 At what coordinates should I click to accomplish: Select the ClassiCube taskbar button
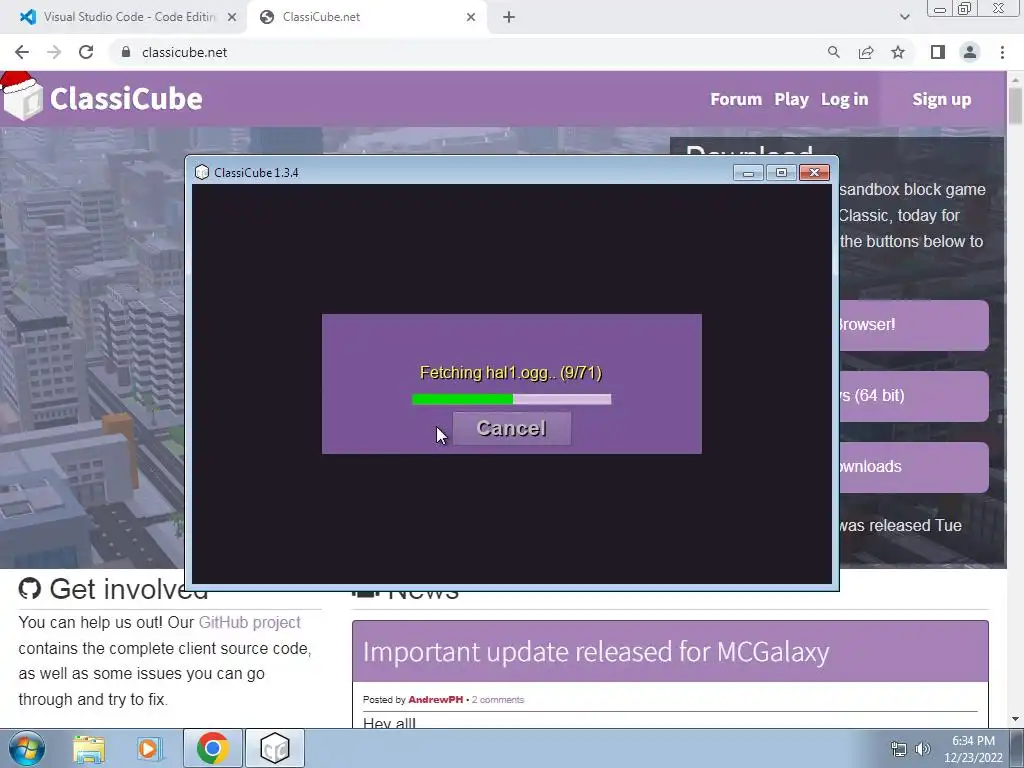275,748
